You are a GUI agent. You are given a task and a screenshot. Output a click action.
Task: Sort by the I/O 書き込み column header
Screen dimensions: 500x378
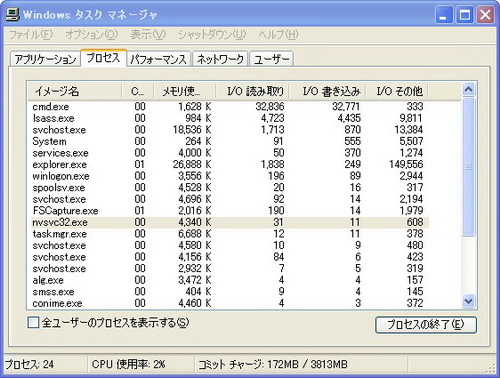click(x=328, y=91)
